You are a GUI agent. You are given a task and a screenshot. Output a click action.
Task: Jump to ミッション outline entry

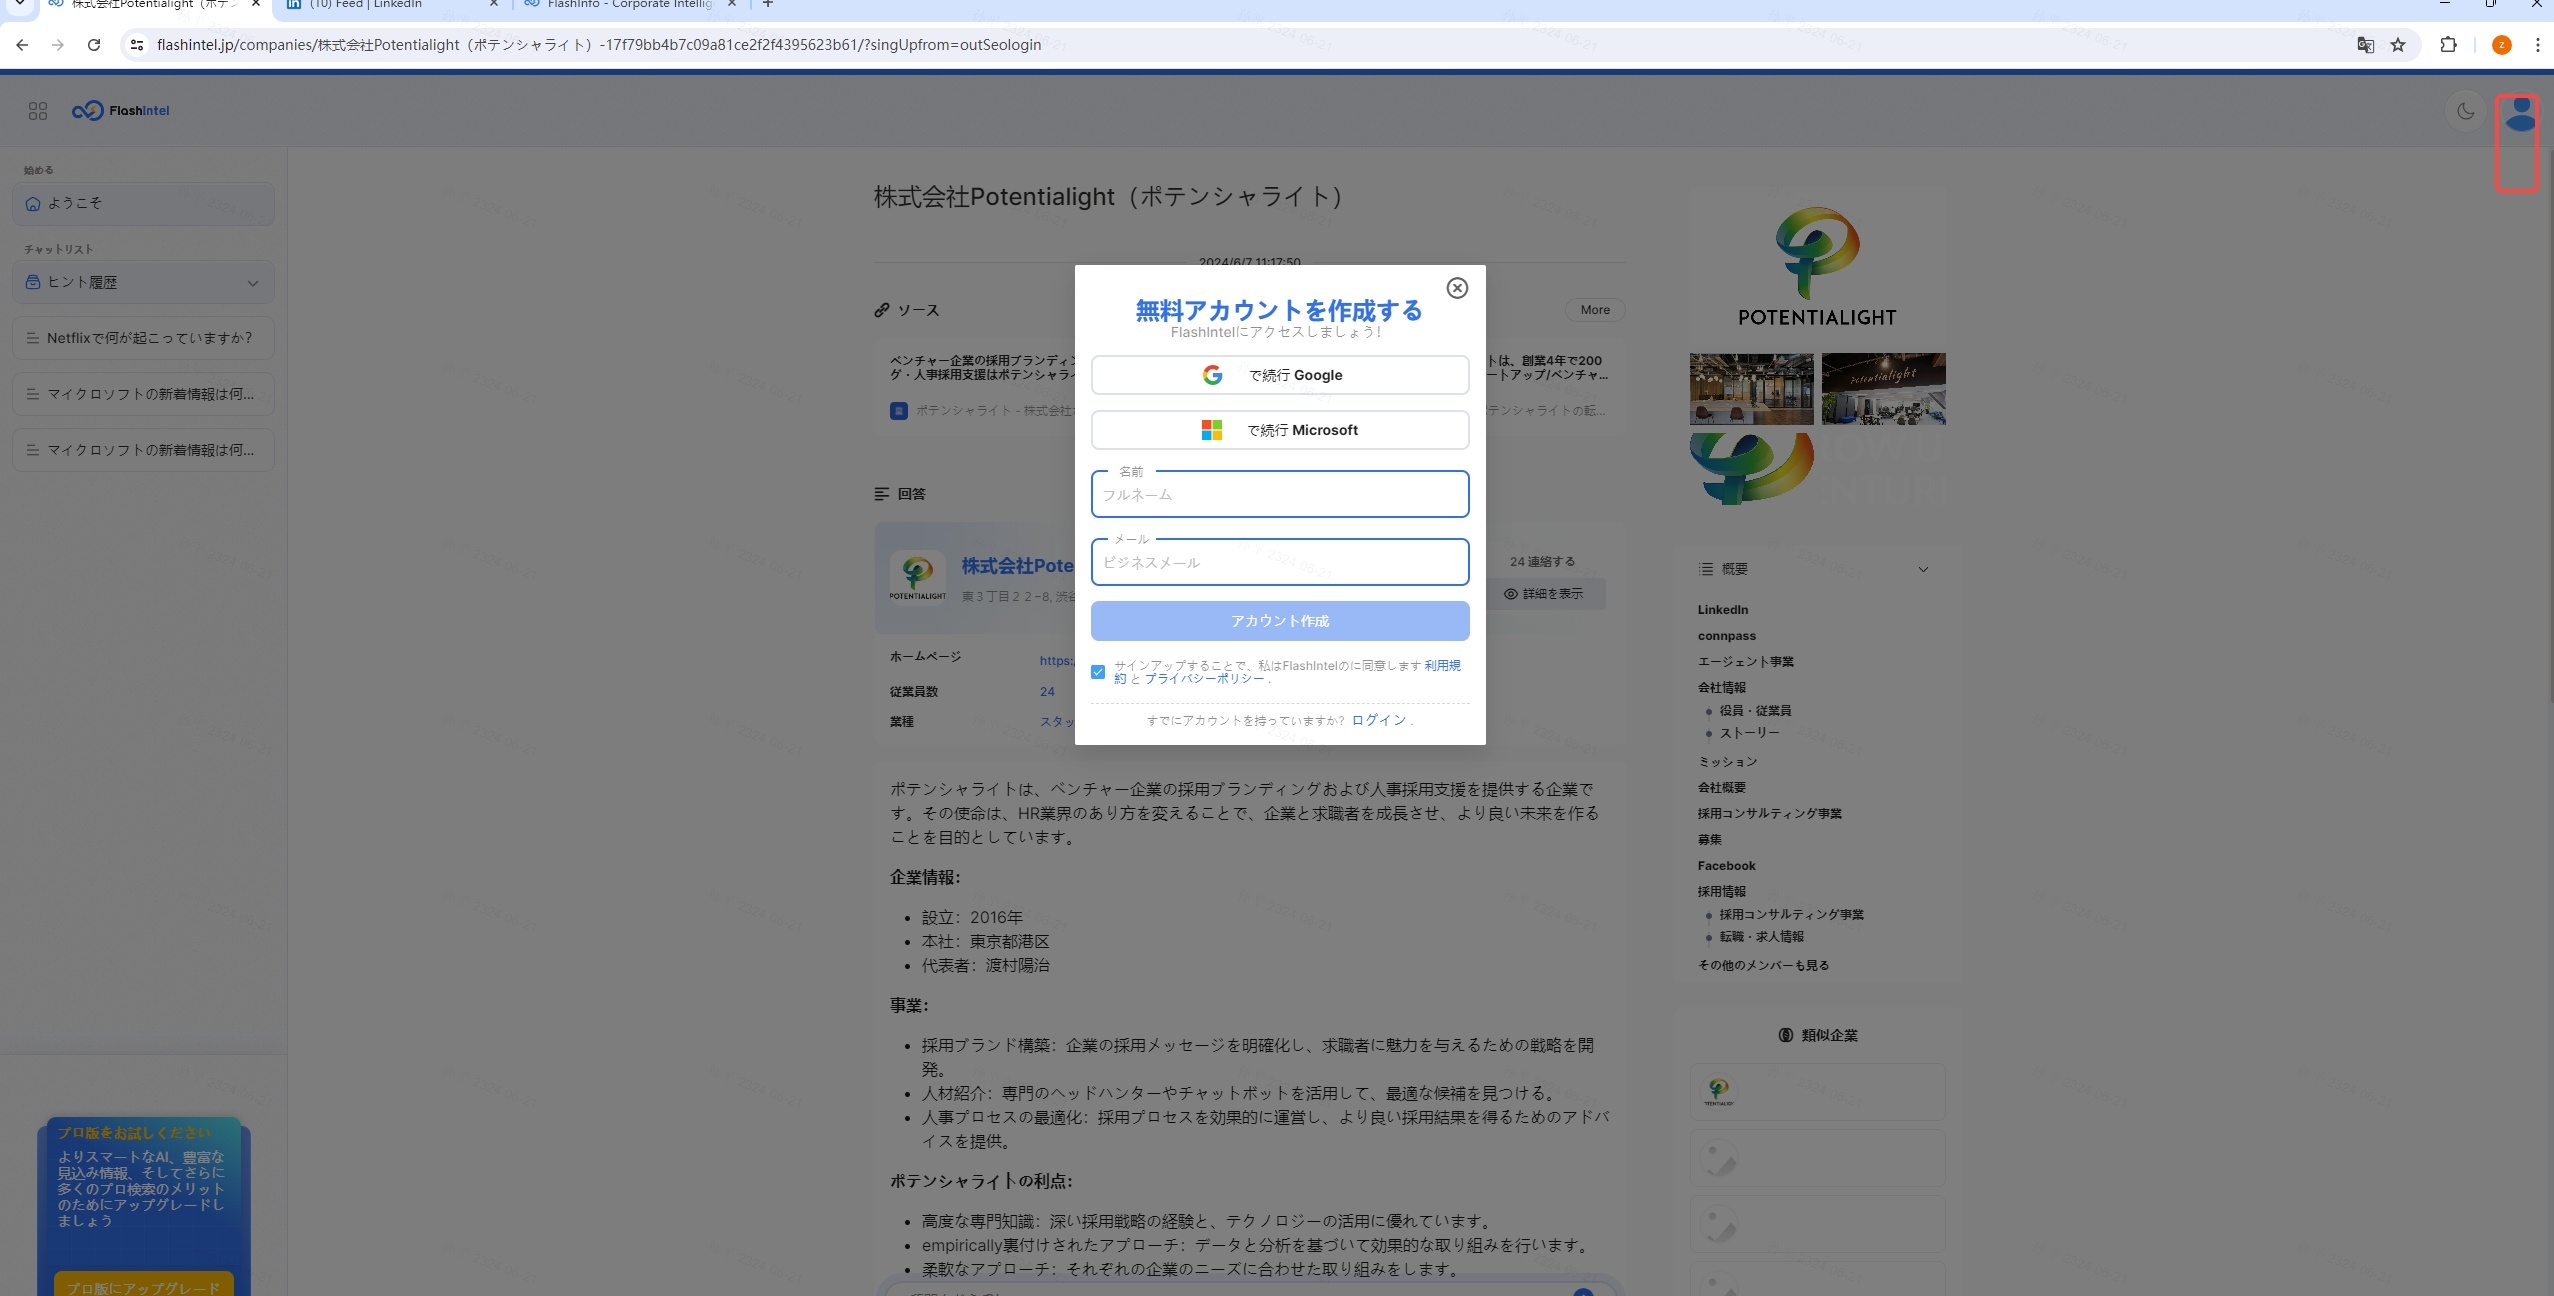point(1727,762)
